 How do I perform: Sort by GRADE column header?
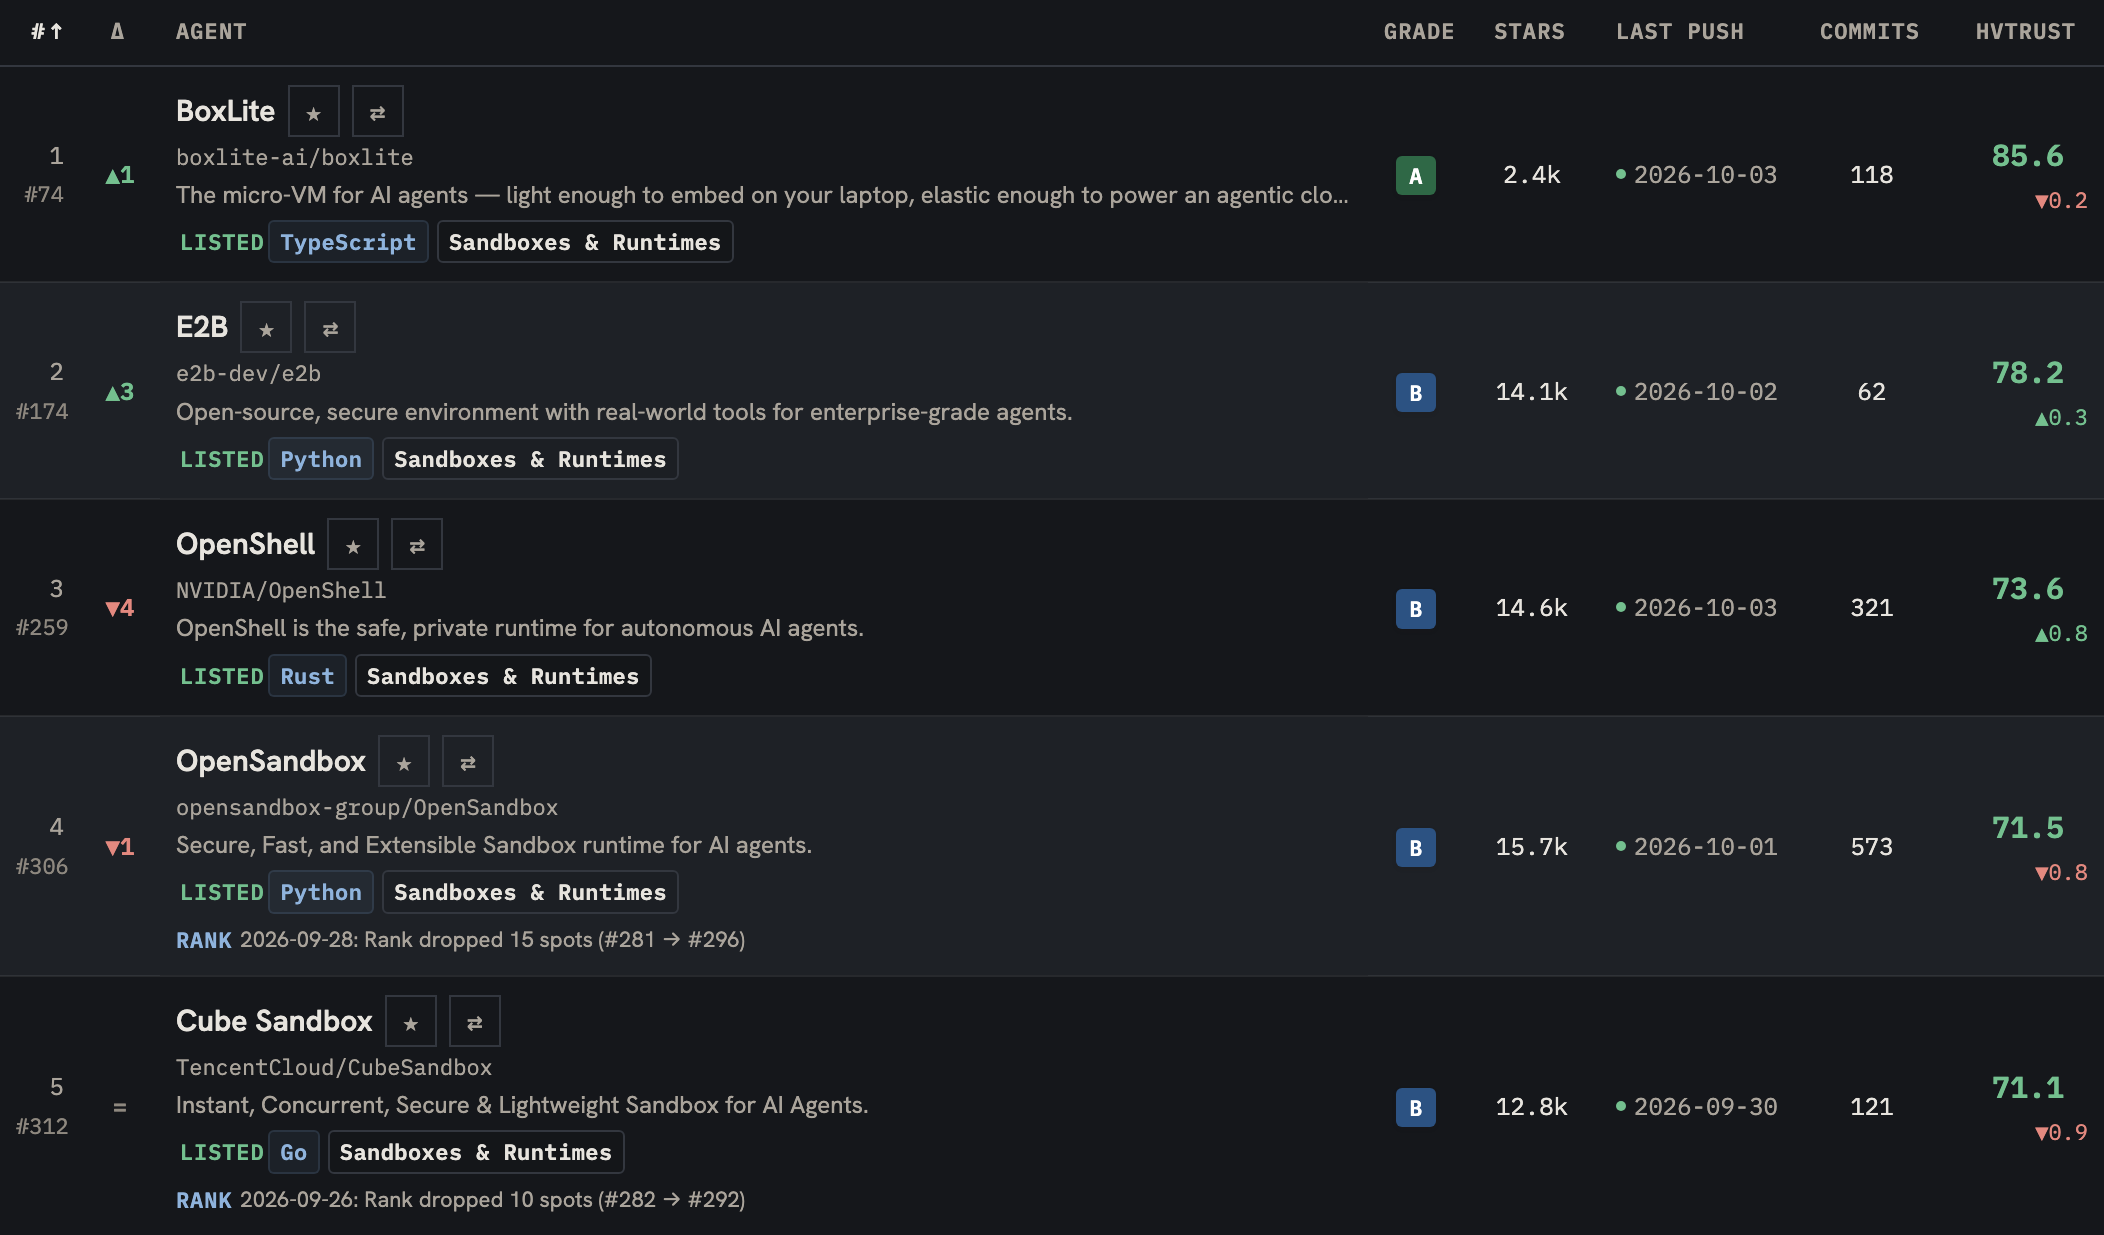pos(1419,32)
